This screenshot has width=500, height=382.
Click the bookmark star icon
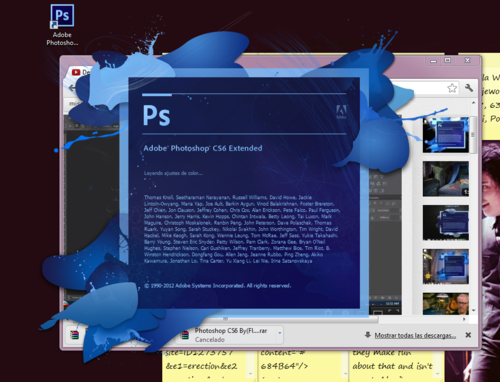452,88
